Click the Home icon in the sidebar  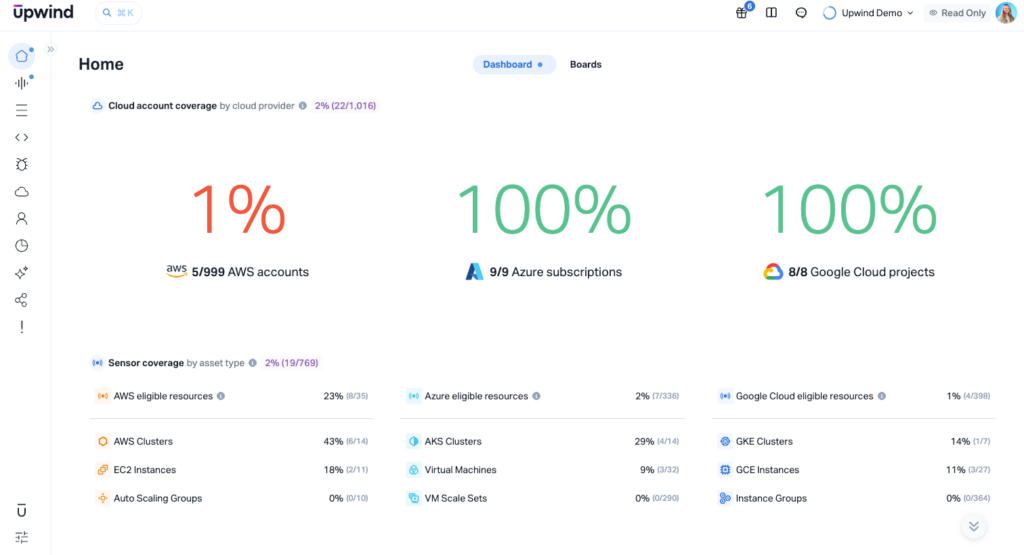point(22,56)
